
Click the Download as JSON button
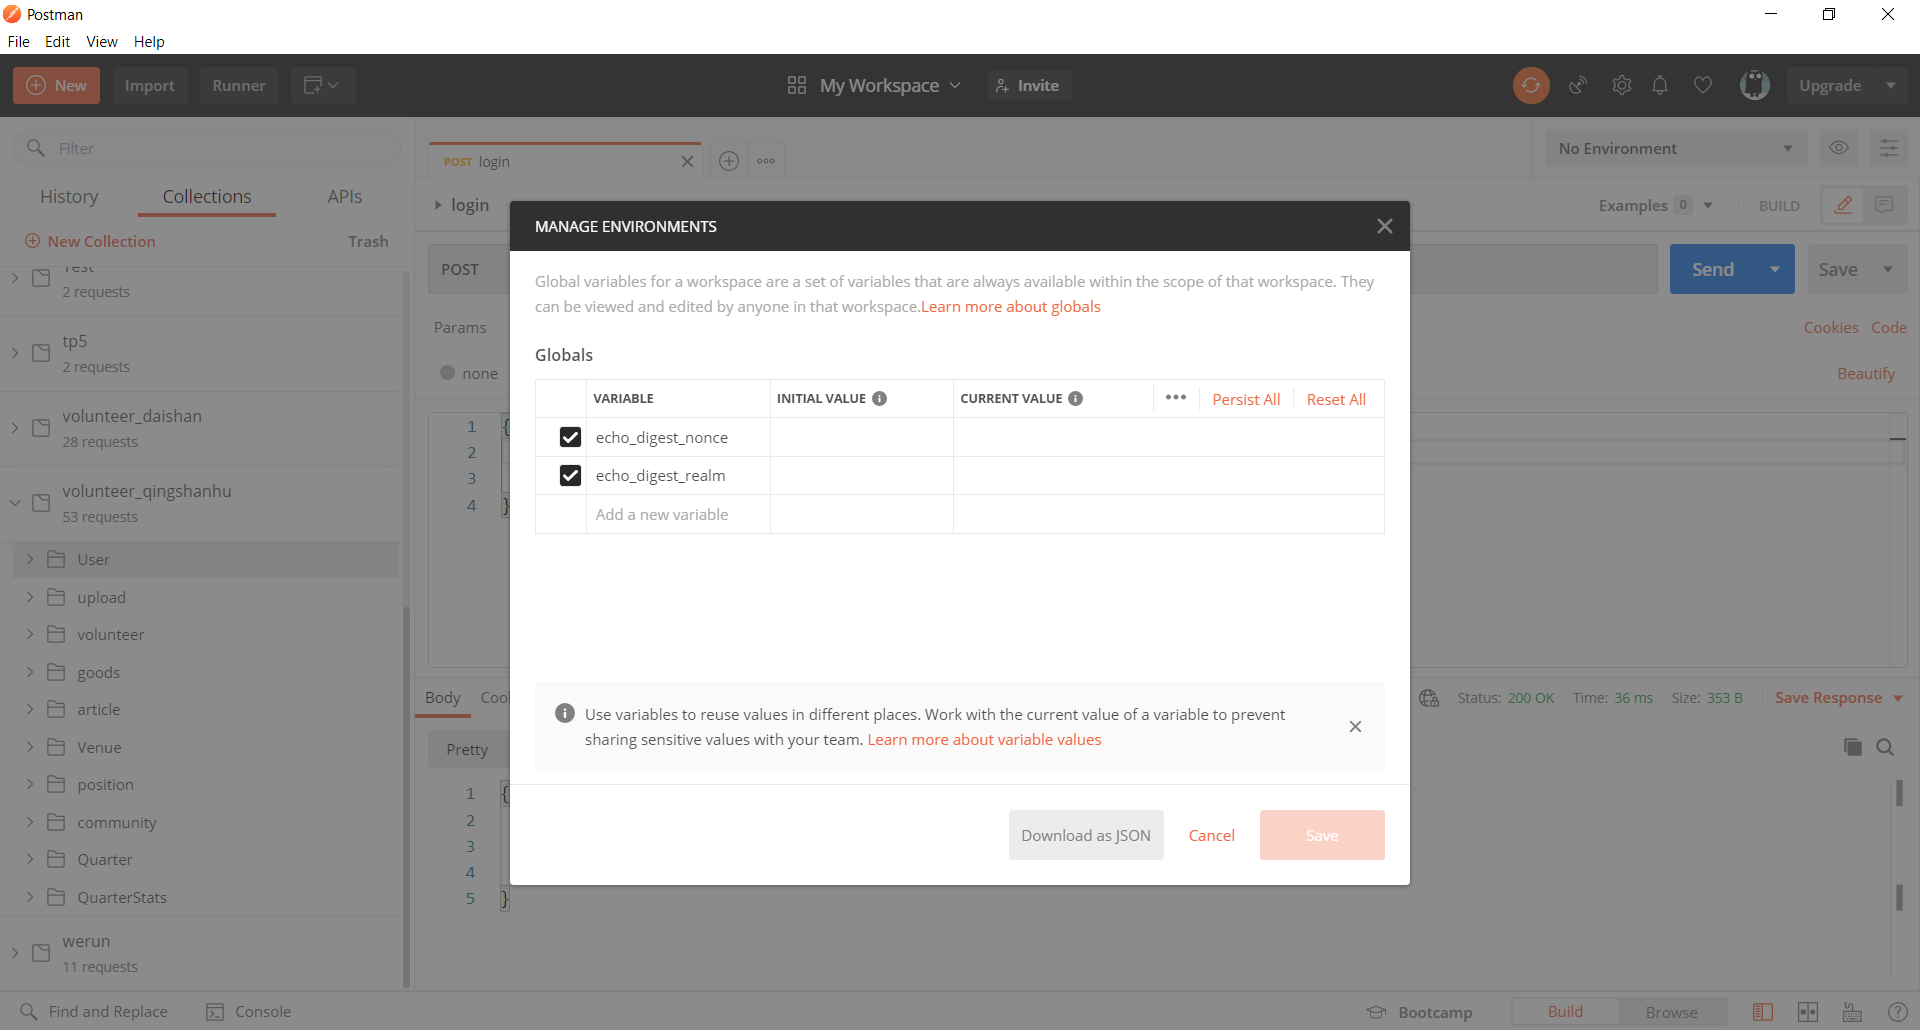point(1085,835)
